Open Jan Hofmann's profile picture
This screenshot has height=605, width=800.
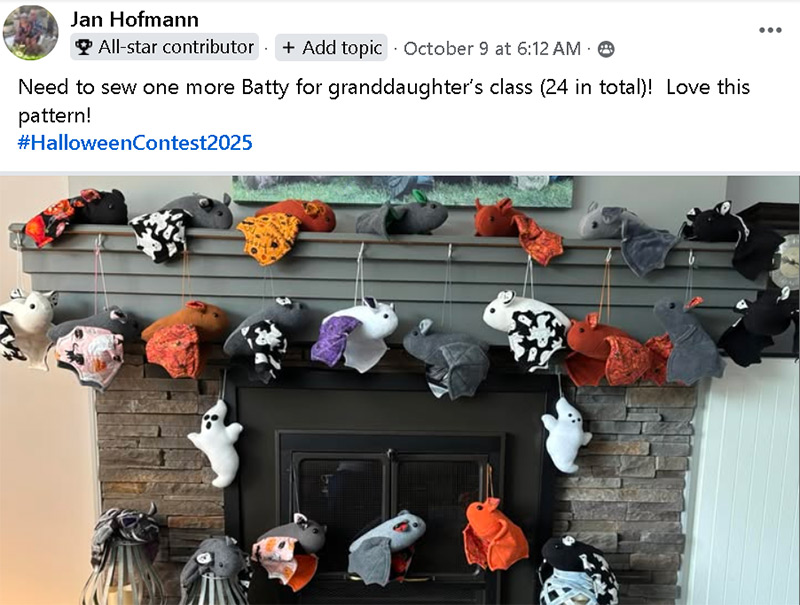pos(31,33)
